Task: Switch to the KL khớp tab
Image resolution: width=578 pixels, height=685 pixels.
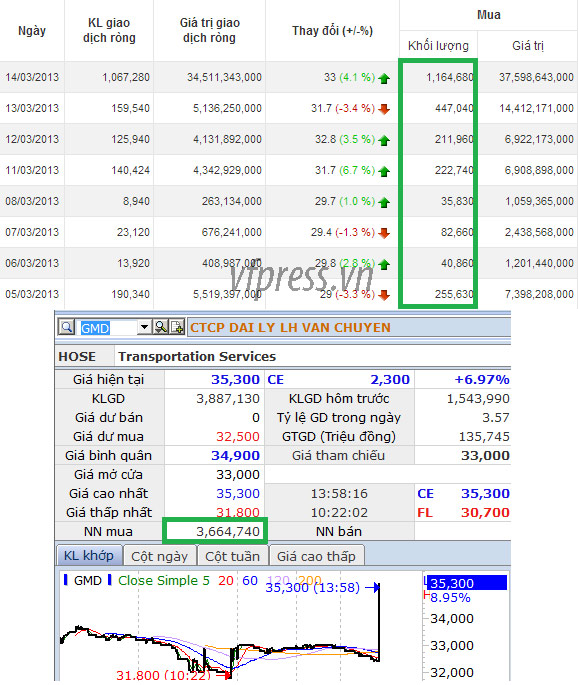Action: 89,556
